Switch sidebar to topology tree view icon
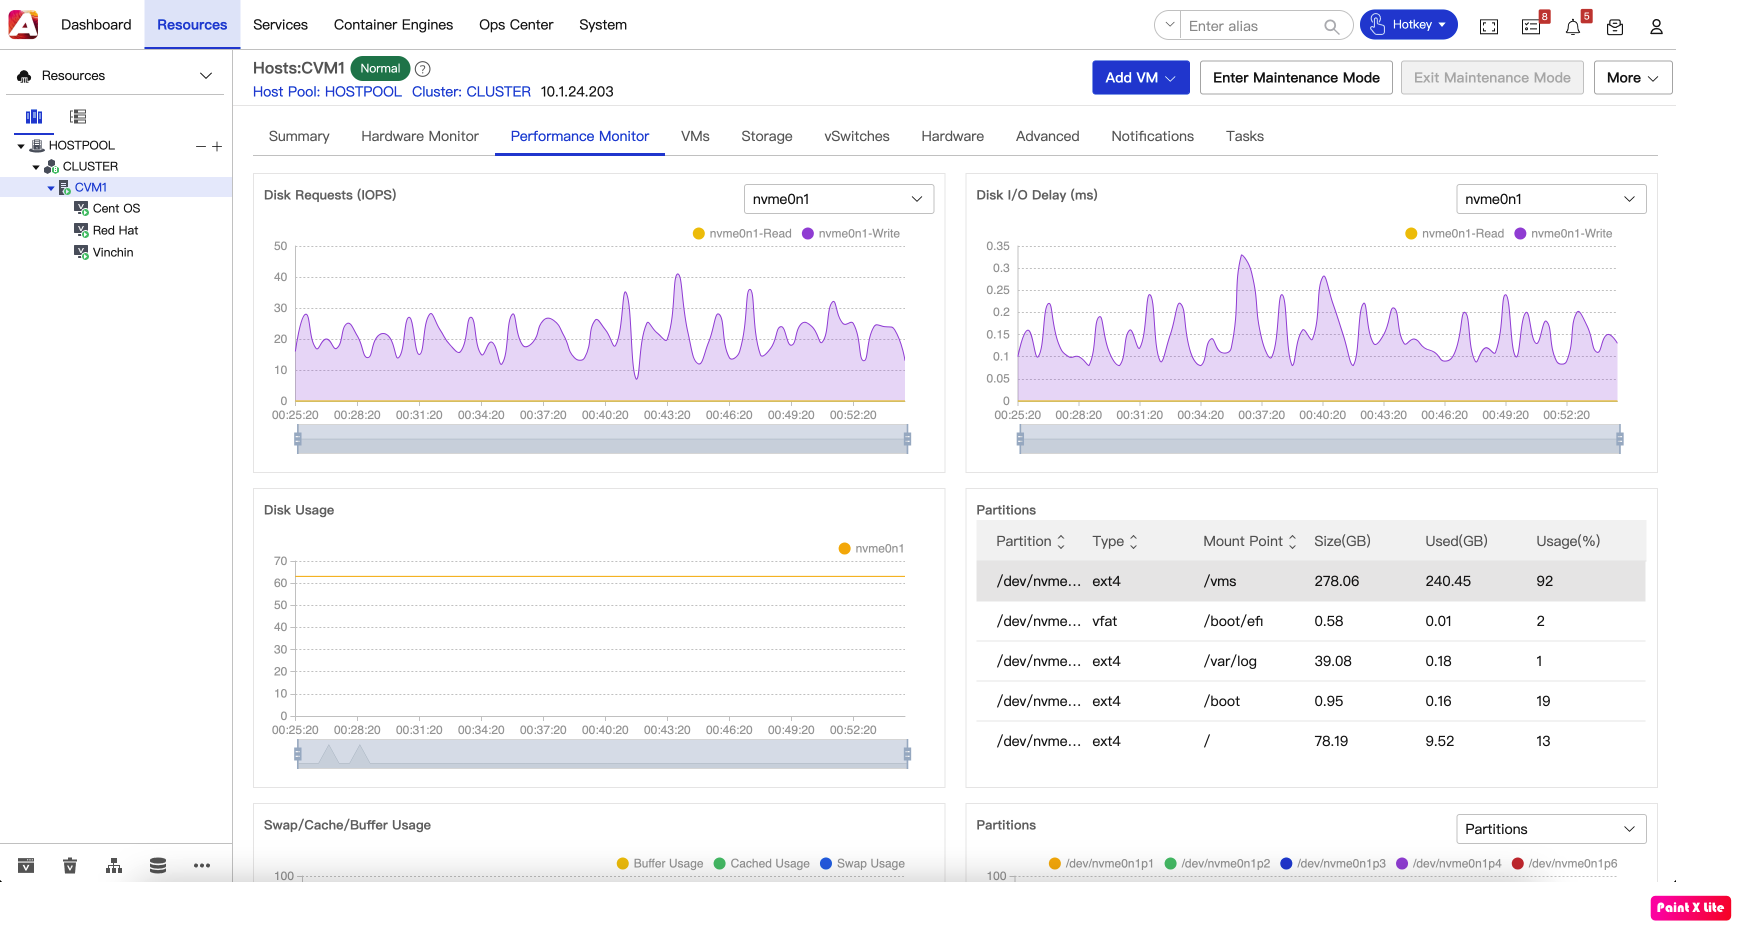Screen dimensions: 1741x929 click(34, 116)
